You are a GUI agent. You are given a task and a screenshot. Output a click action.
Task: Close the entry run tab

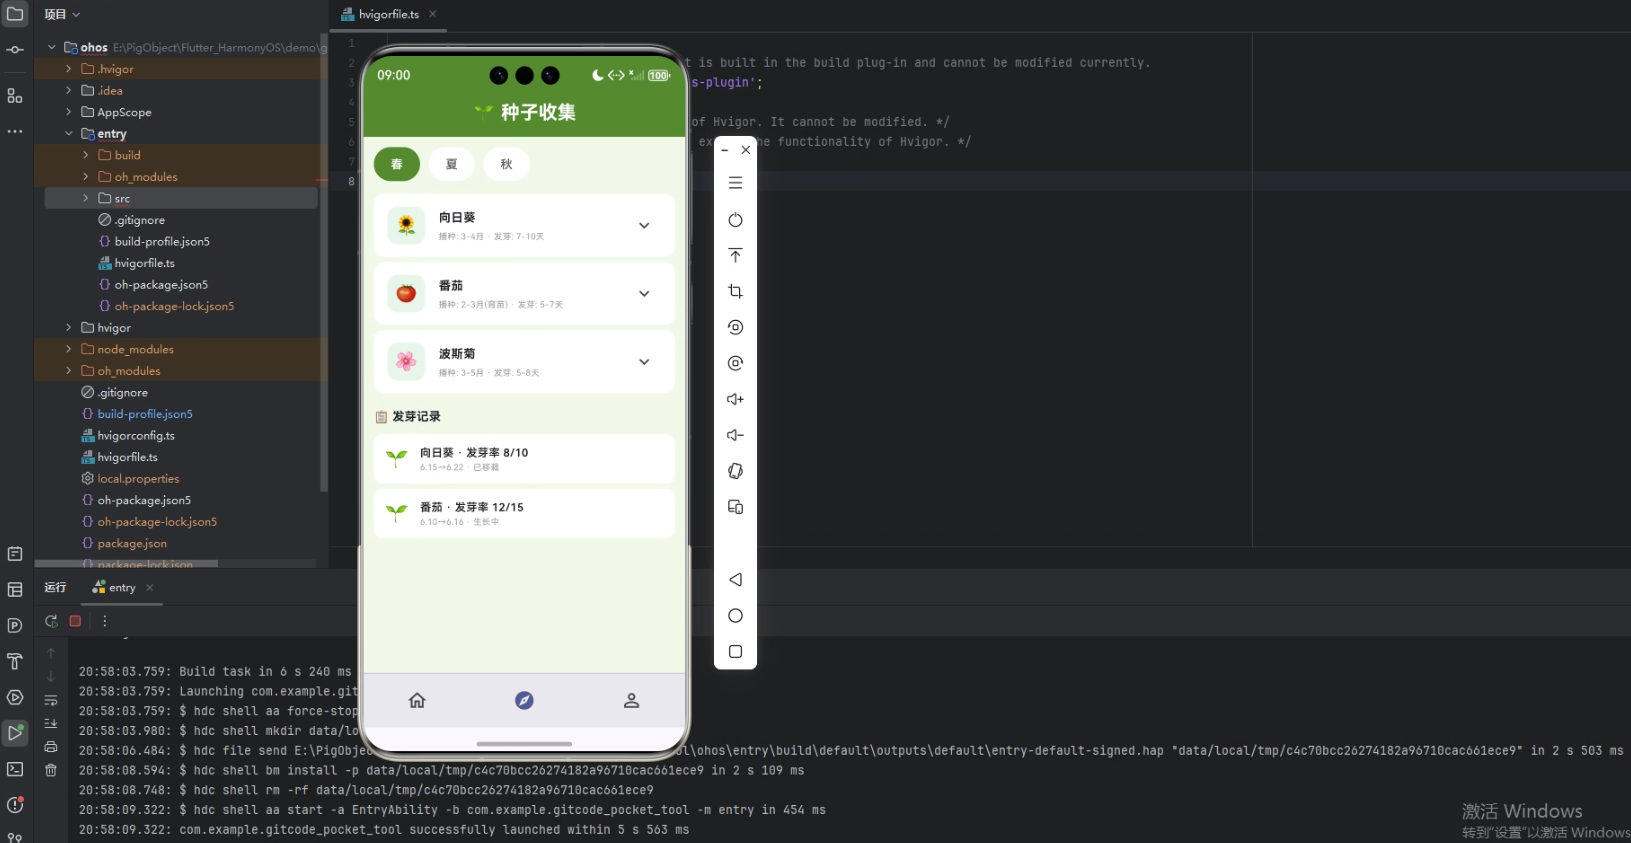150,588
